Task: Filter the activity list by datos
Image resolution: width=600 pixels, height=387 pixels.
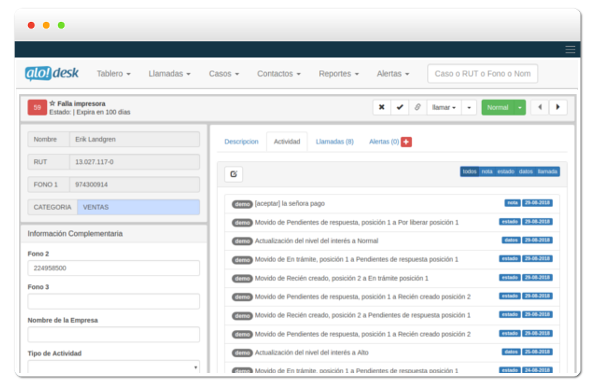Action: click(x=526, y=171)
